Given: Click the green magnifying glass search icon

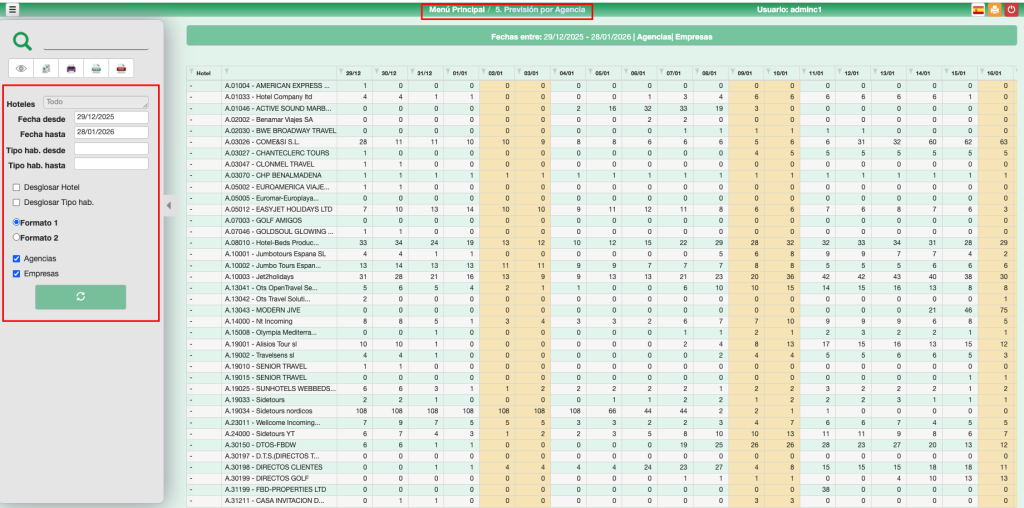Looking at the screenshot, I should point(22,41).
